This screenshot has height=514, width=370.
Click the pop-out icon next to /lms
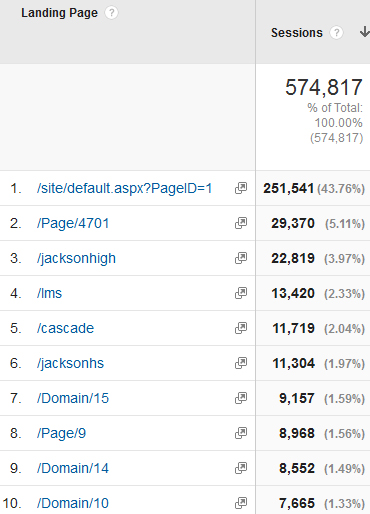pos(241,293)
